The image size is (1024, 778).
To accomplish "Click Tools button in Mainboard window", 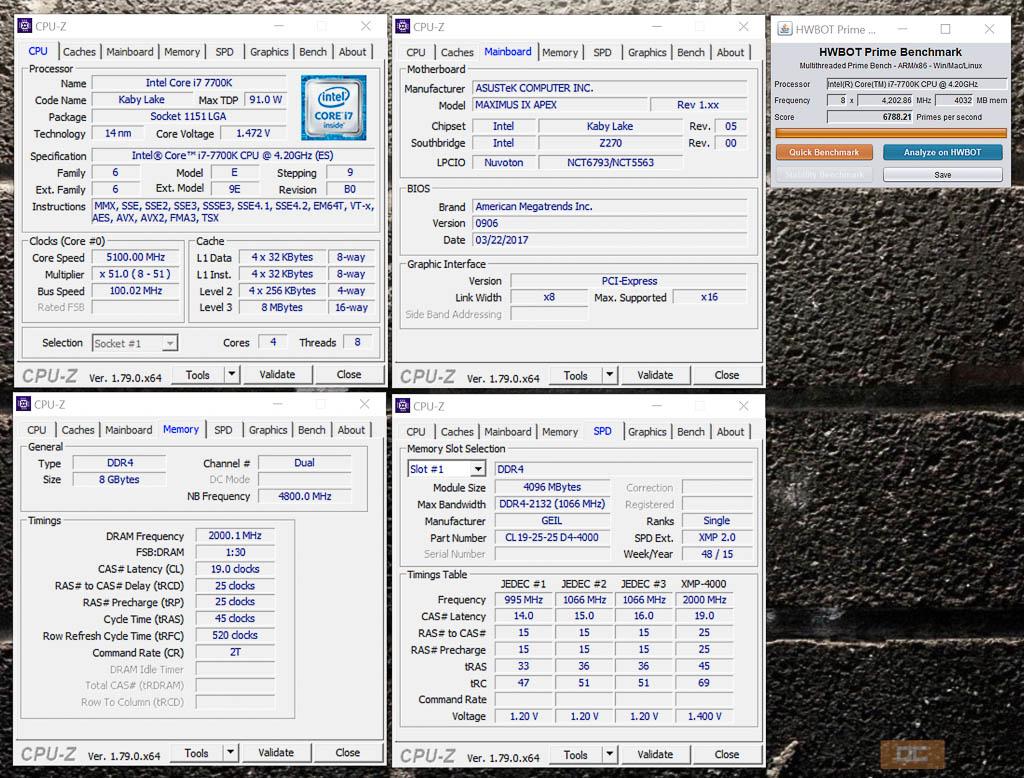I will pyautogui.click(x=575, y=375).
